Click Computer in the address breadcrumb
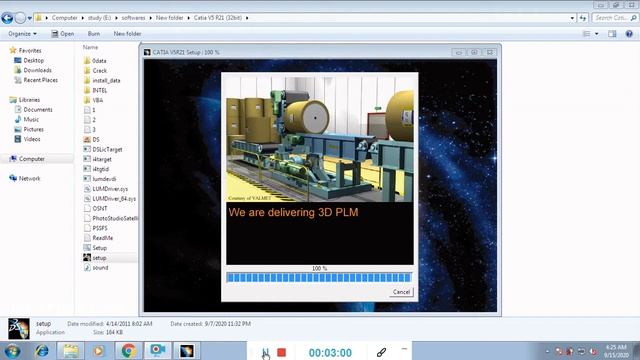The height and width of the screenshot is (360, 640). click(x=64, y=18)
